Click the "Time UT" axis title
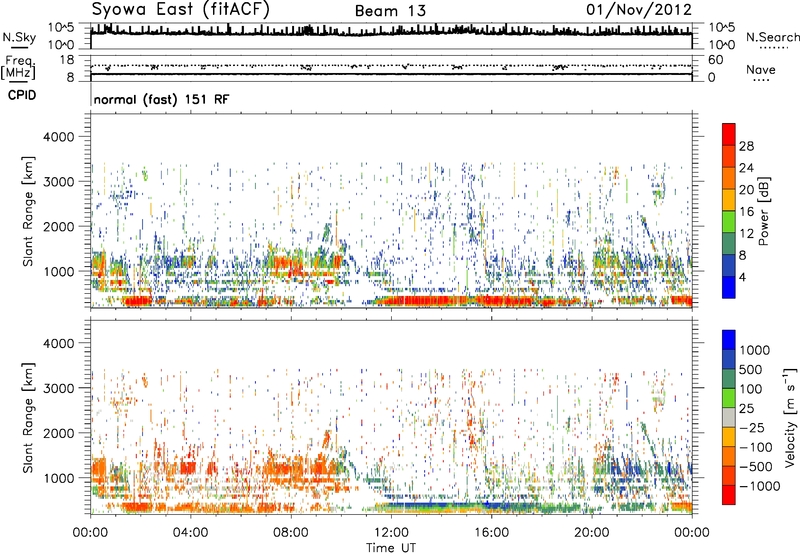The height and width of the screenshot is (554, 800). [391, 548]
